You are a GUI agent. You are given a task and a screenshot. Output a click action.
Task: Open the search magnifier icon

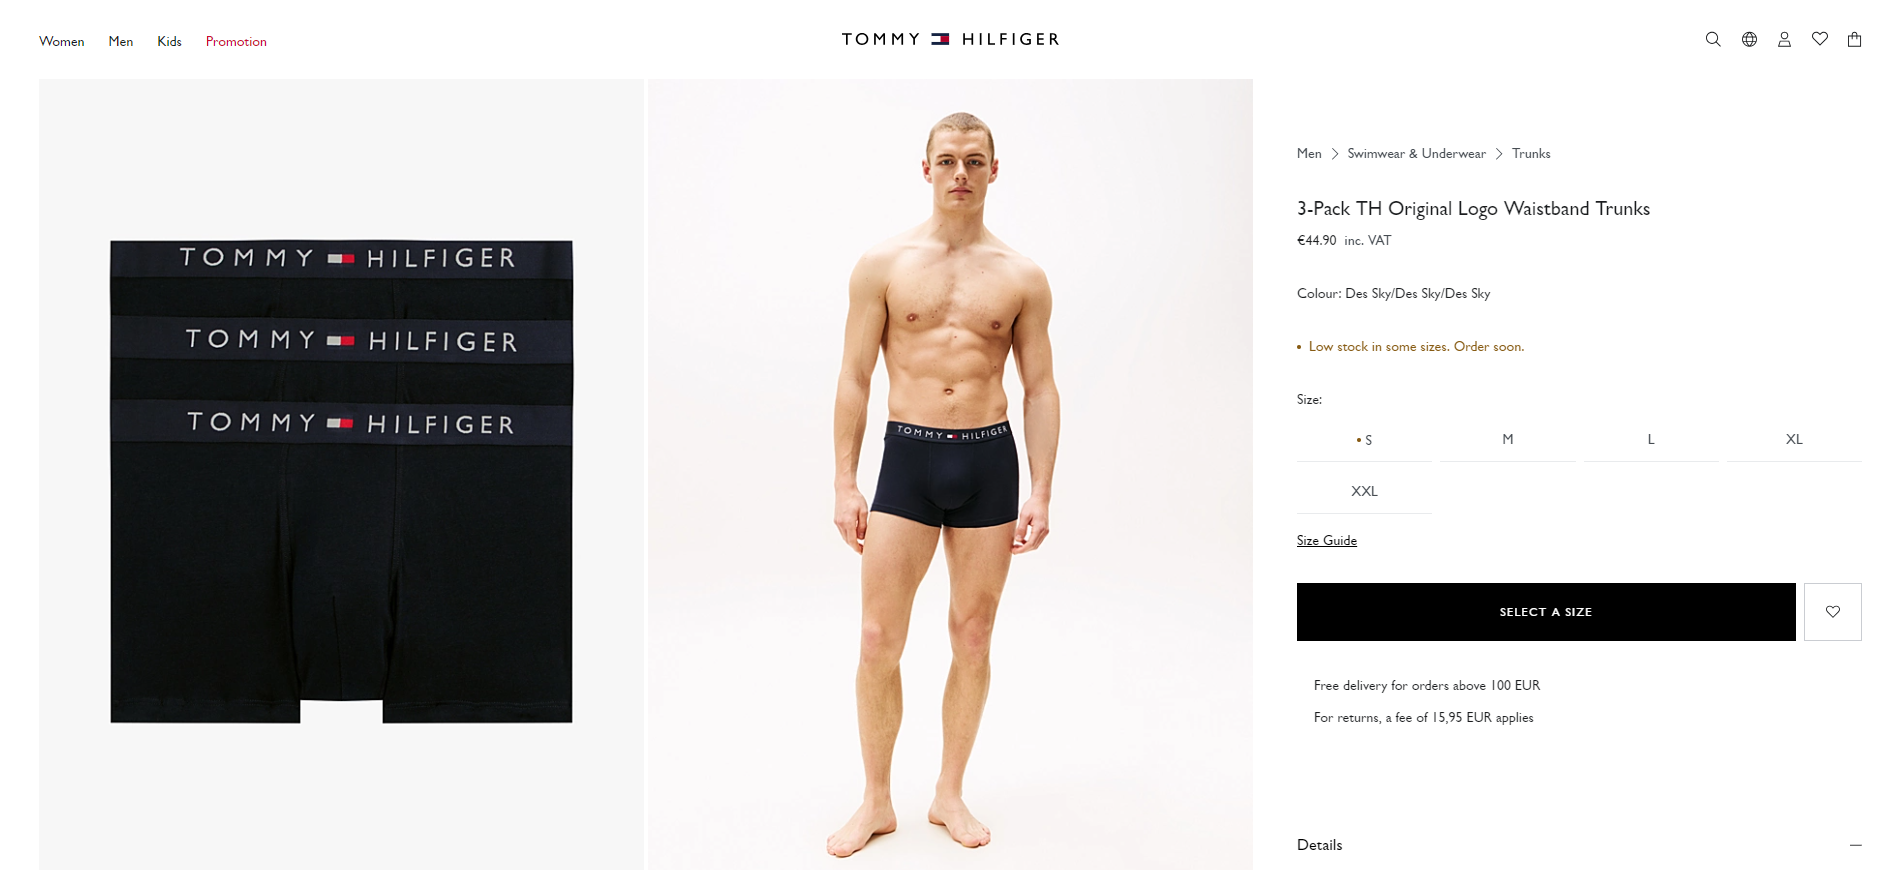[1713, 40]
